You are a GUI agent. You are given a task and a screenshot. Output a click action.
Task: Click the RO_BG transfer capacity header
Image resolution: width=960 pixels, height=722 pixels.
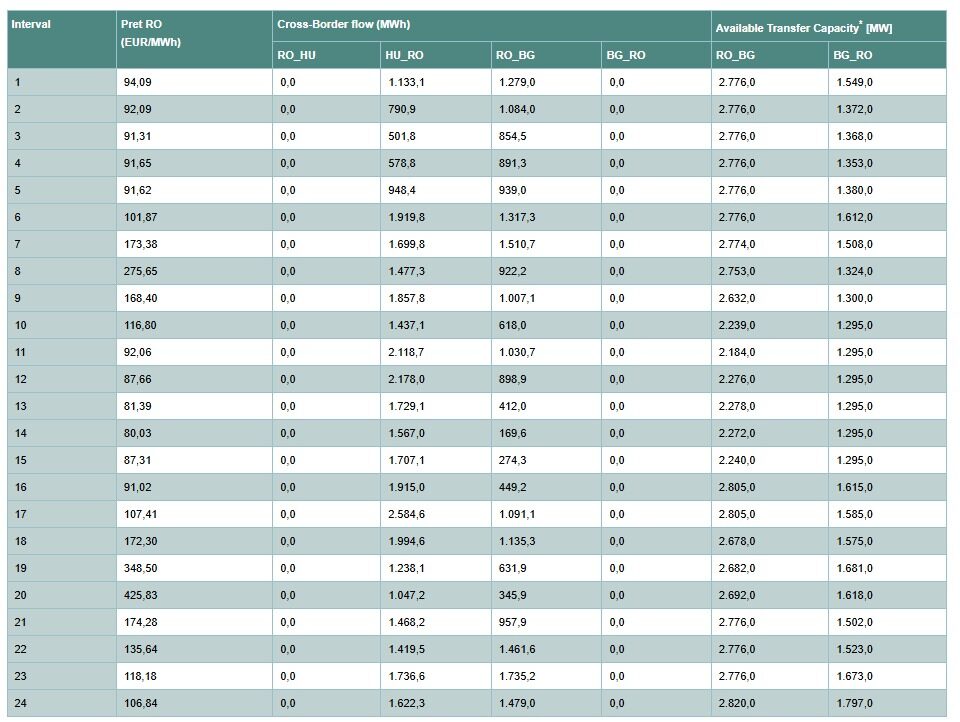click(735, 55)
